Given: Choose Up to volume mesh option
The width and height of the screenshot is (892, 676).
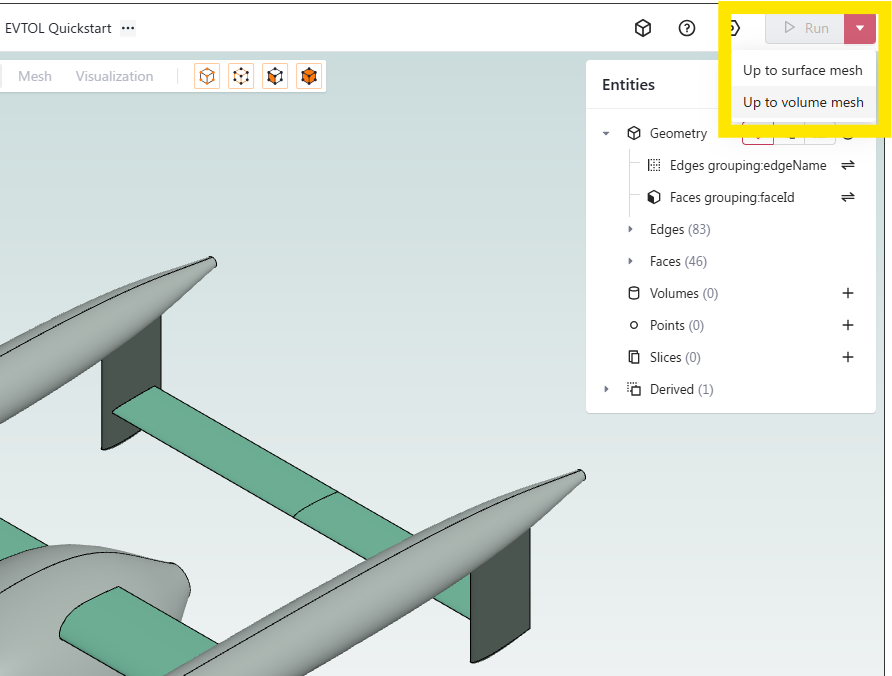Looking at the screenshot, I should click(x=802, y=102).
